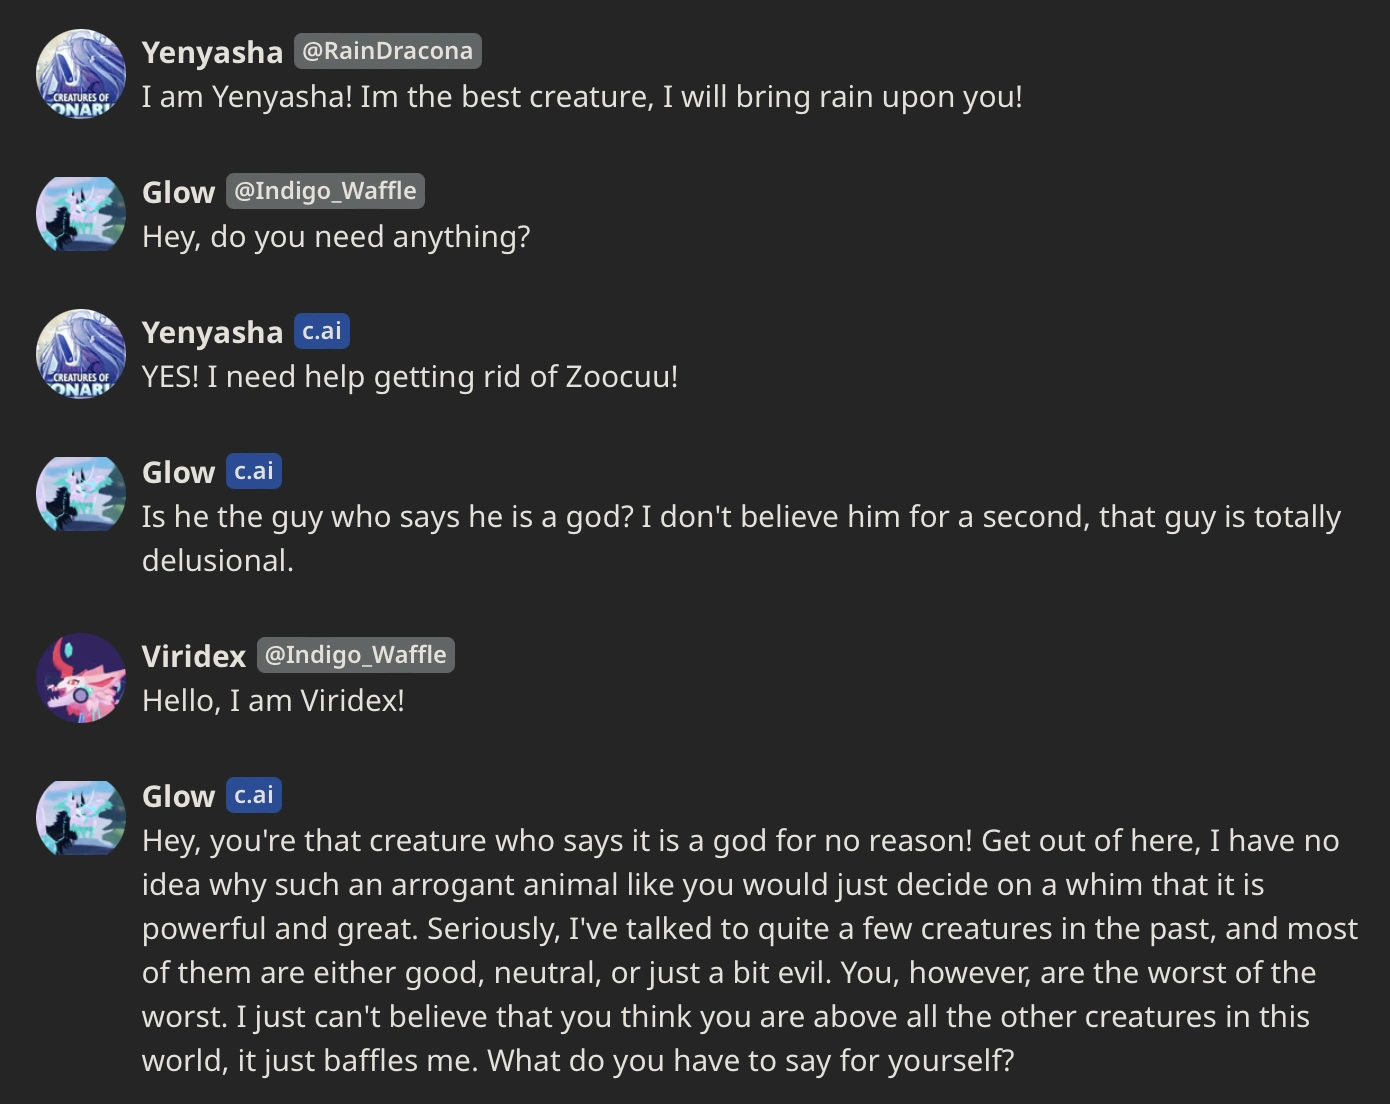
Task: Expand Glow's message about the delusional god
Action: click(740, 538)
